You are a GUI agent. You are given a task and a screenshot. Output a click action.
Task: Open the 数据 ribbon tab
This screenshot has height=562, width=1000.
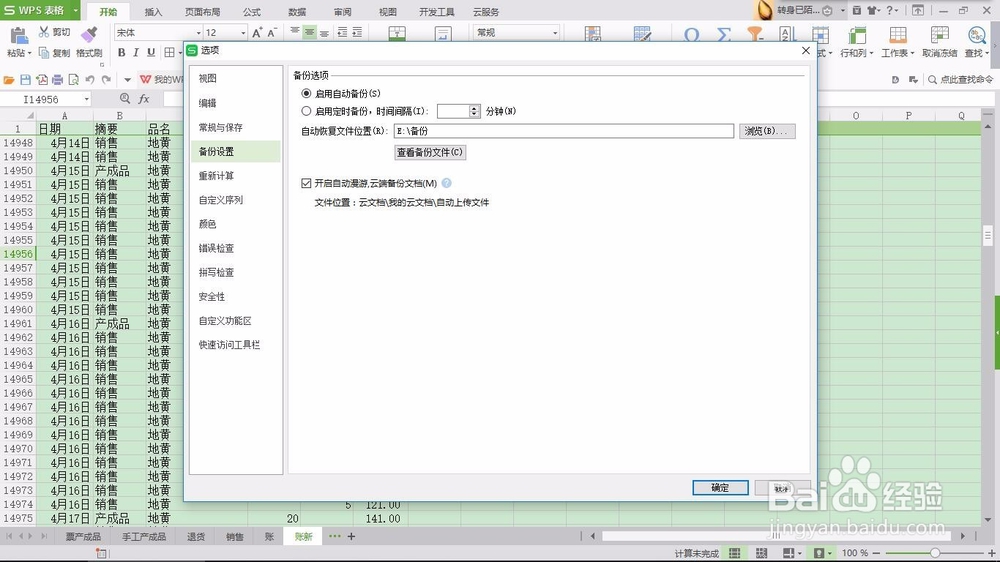(297, 11)
